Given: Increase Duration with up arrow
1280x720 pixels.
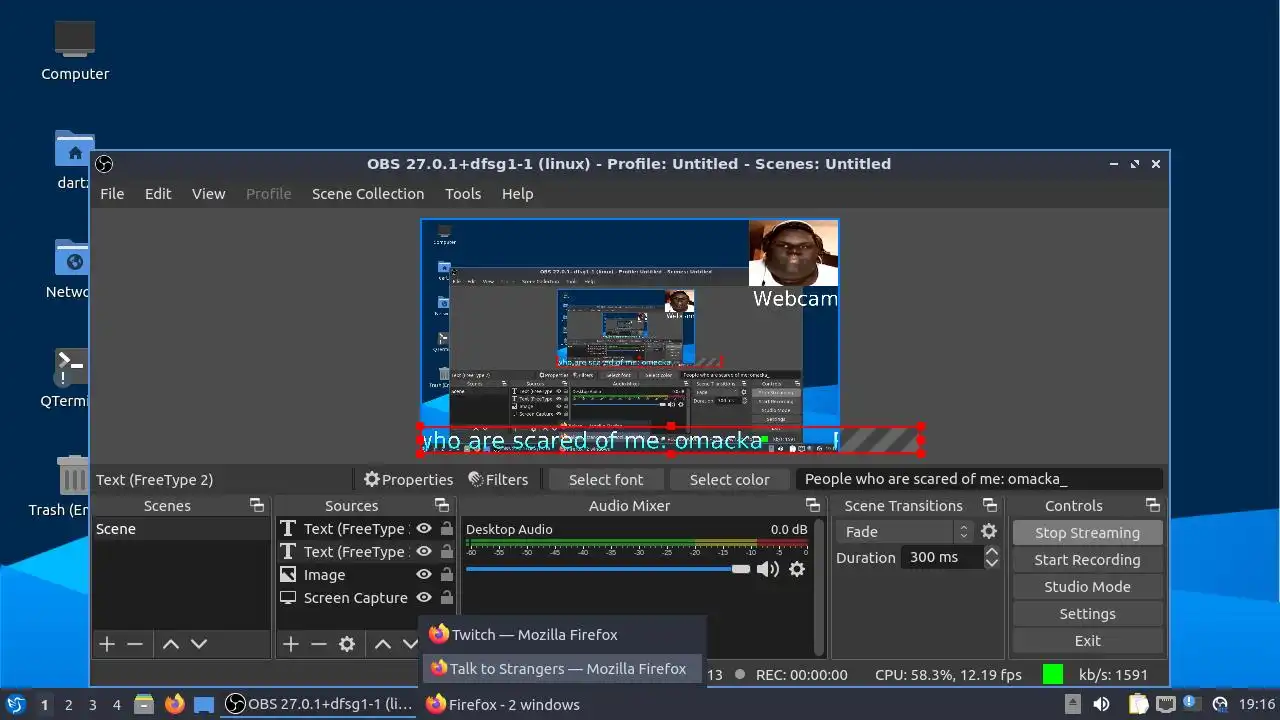Looking at the screenshot, I should click(x=992, y=551).
